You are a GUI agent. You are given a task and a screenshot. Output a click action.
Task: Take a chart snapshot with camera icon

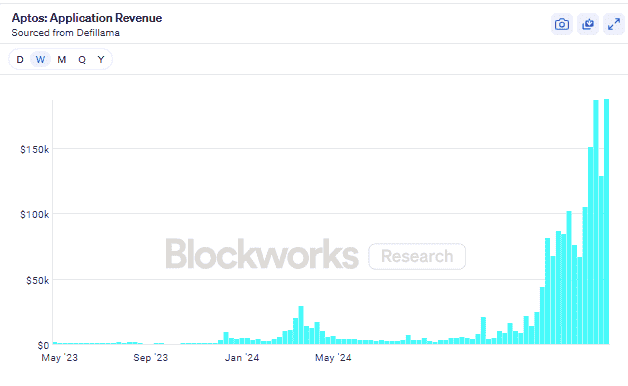tap(562, 24)
